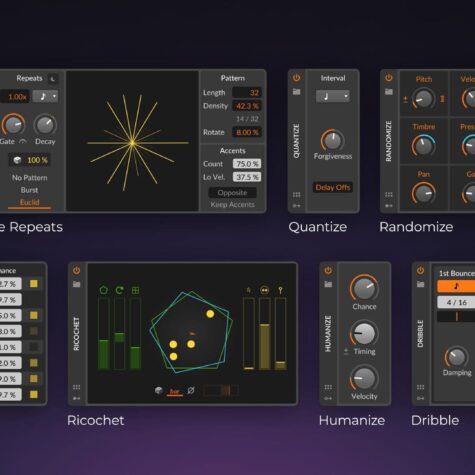The height and width of the screenshot is (475, 475).
Task: Click the yellow double-dot circle icon in Ricochet
Action: 264,290
